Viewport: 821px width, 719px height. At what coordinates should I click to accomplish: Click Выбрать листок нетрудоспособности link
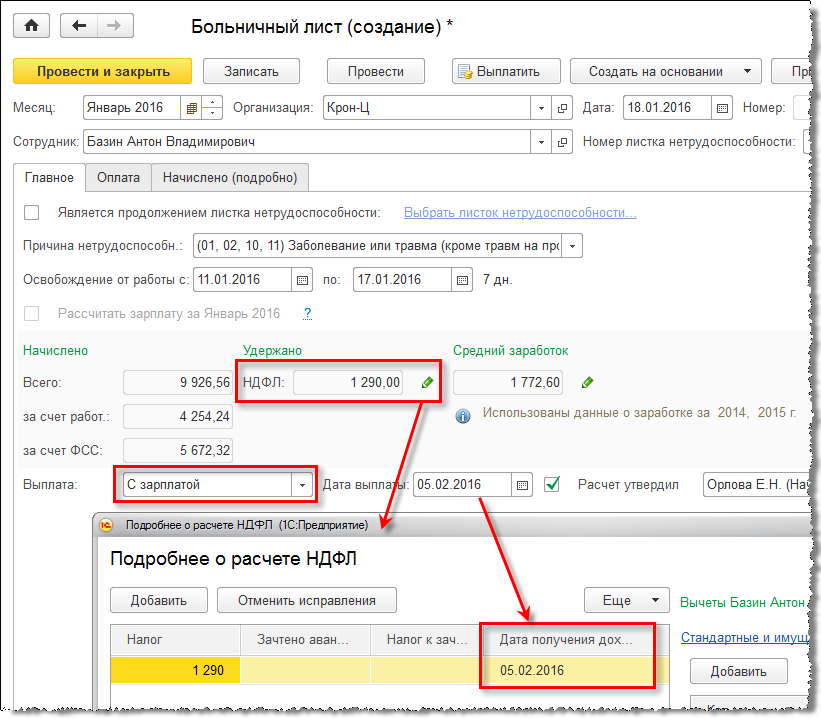[520, 212]
